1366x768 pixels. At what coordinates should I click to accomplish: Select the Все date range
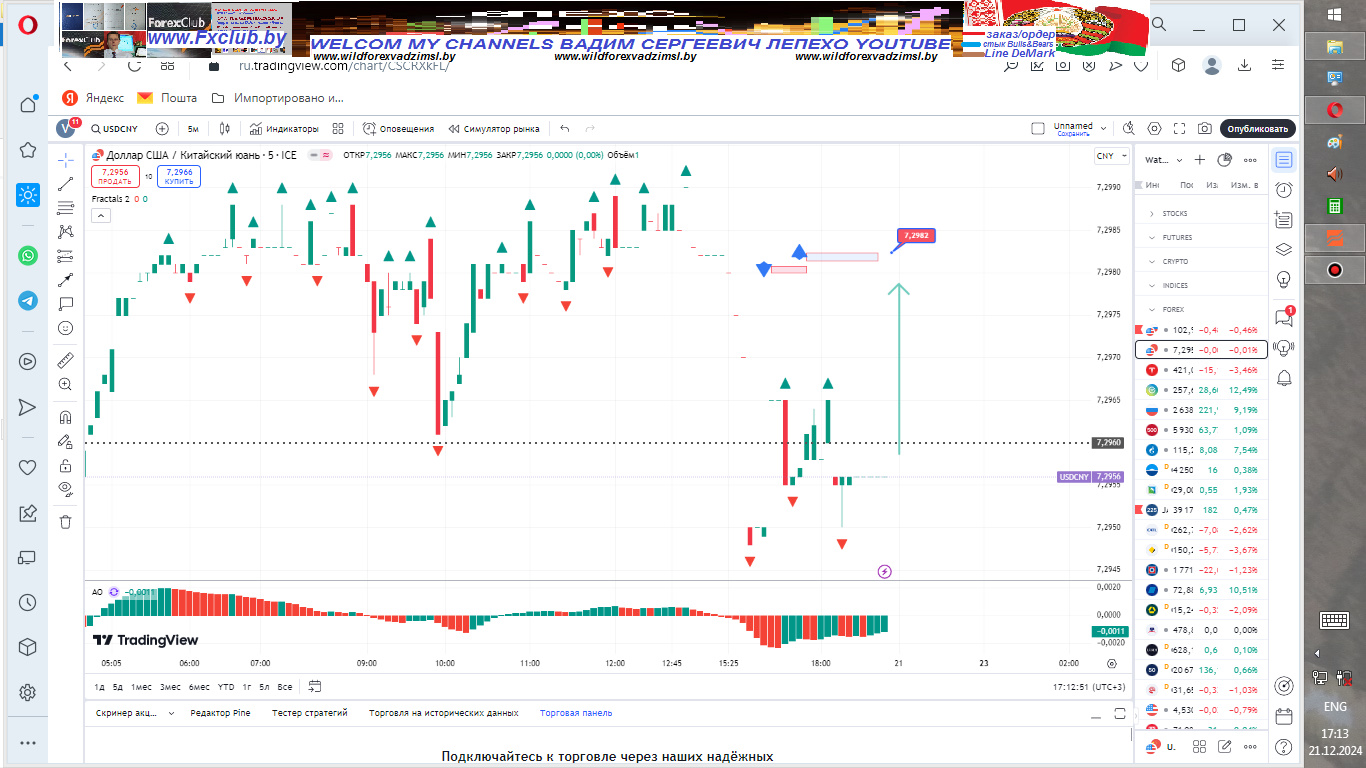(285, 687)
